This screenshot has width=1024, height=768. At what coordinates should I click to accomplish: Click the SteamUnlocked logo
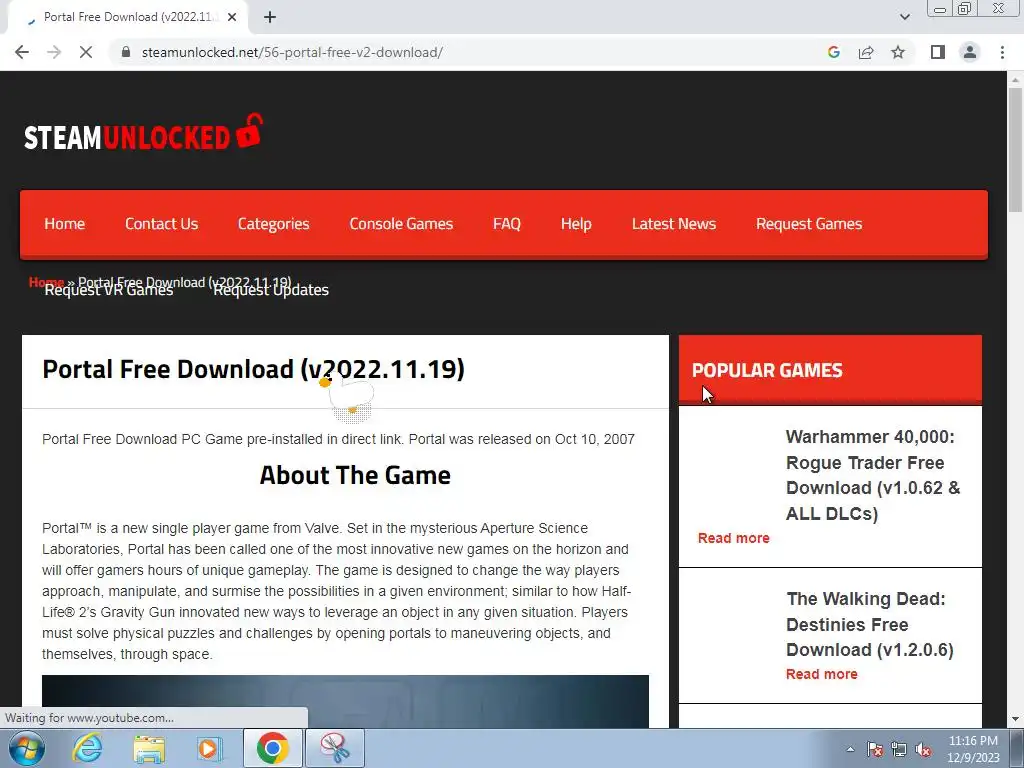(x=144, y=133)
